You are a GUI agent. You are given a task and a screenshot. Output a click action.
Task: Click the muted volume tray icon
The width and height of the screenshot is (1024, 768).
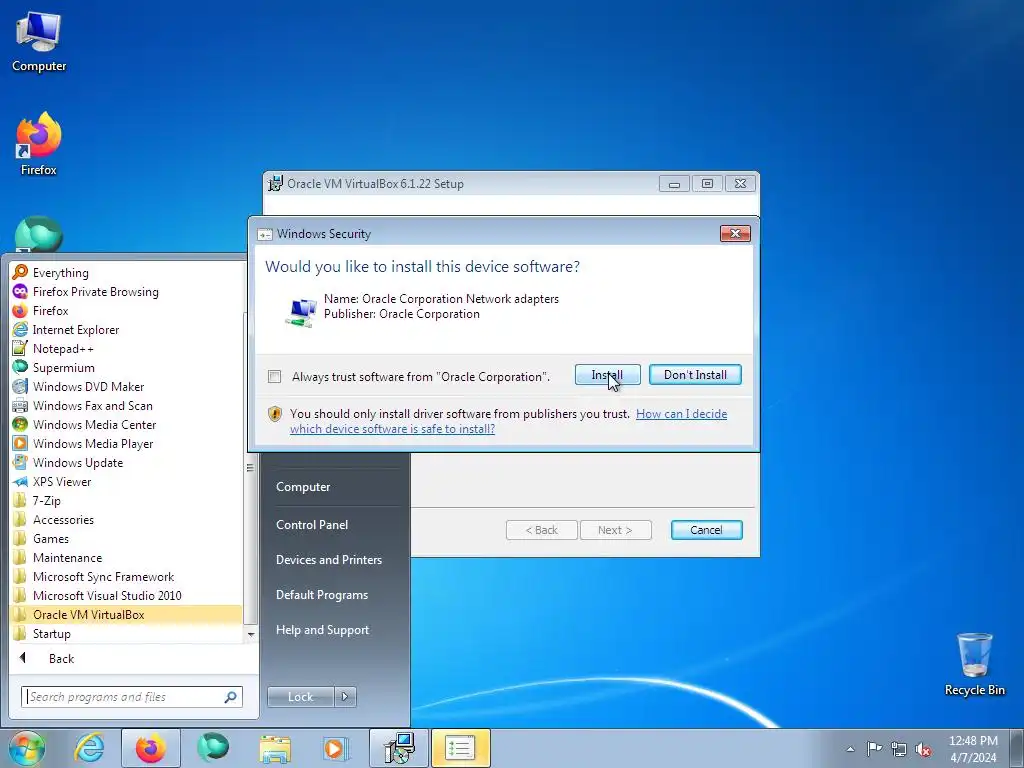pos(923,749)
